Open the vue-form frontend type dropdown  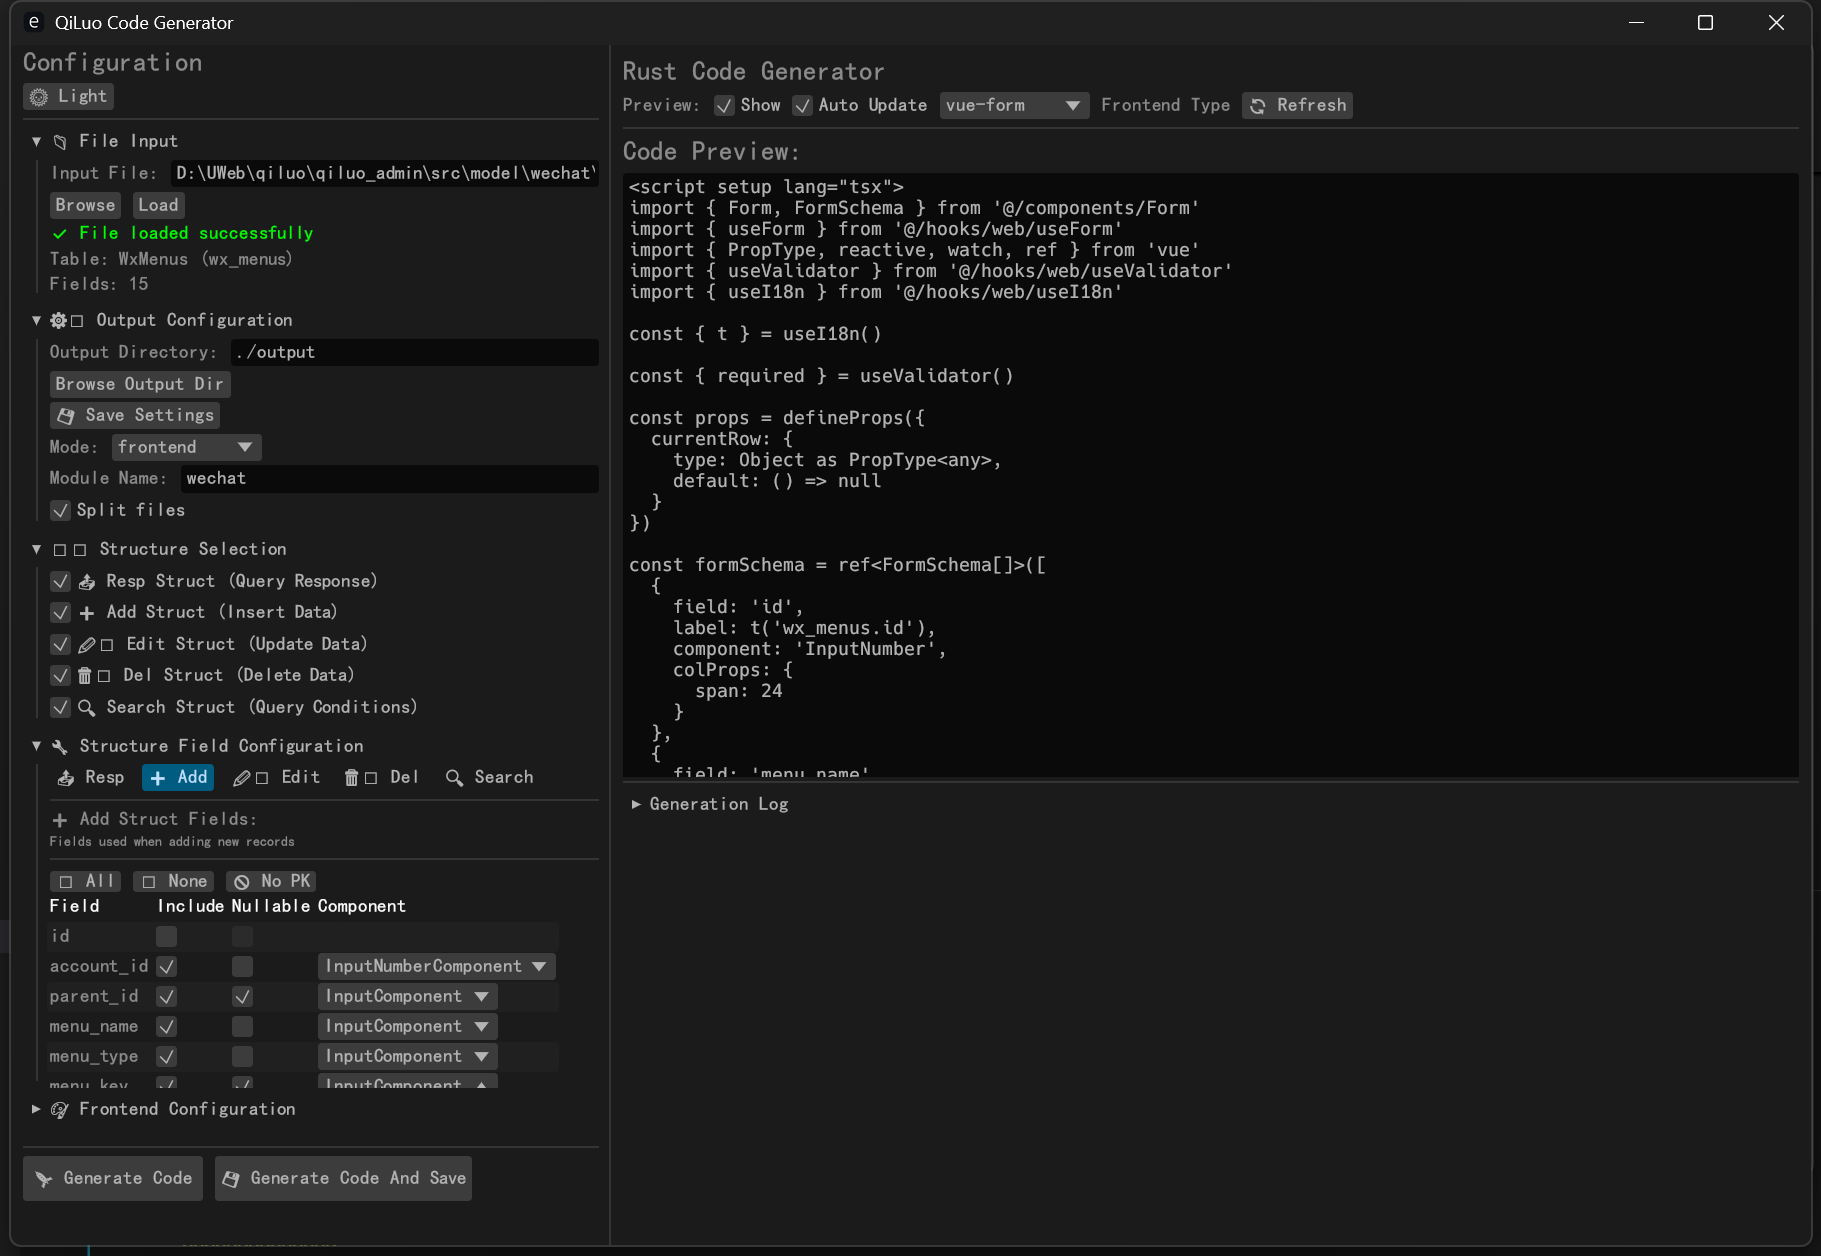coord(1014,106)
